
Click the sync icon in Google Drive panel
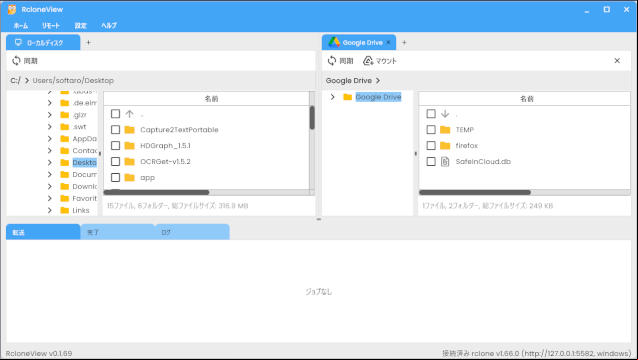[332, 61]
